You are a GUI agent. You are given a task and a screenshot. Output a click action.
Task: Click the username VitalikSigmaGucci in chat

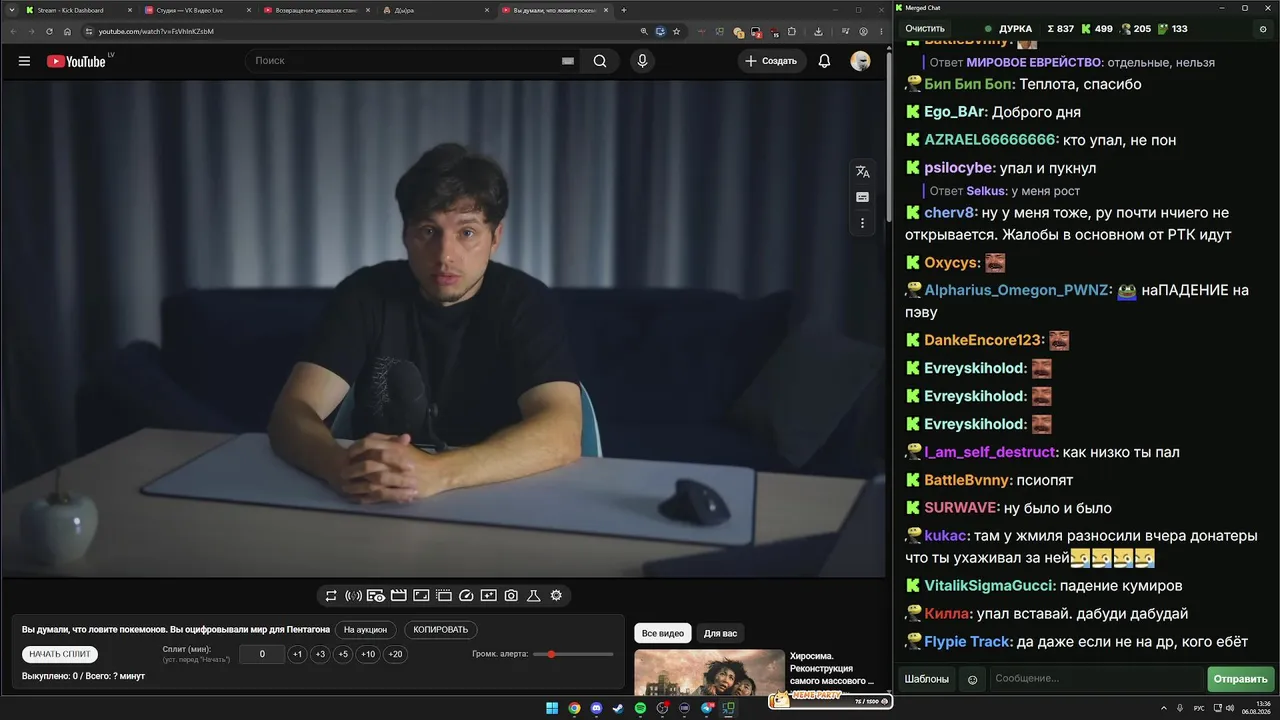coord(989,586)
